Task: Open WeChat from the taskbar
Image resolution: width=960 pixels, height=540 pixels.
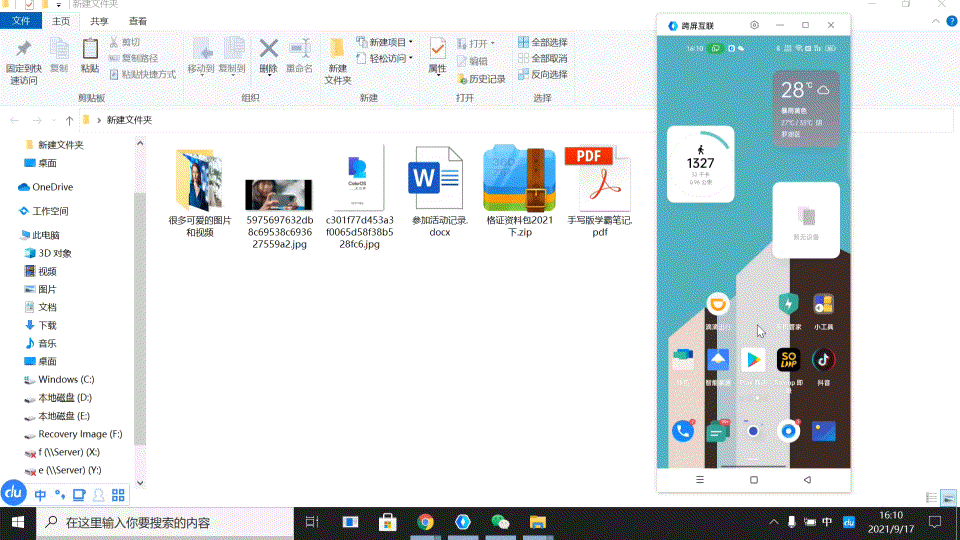Action: pos(500,522)
